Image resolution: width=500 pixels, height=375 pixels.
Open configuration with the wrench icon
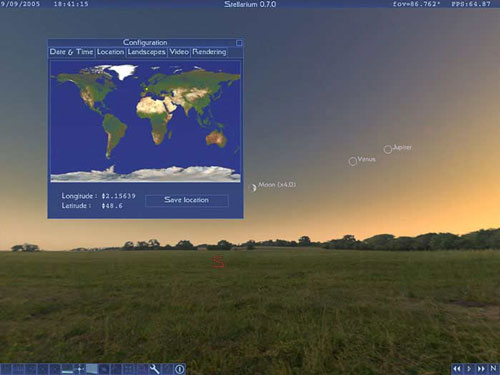coord(155,369)
